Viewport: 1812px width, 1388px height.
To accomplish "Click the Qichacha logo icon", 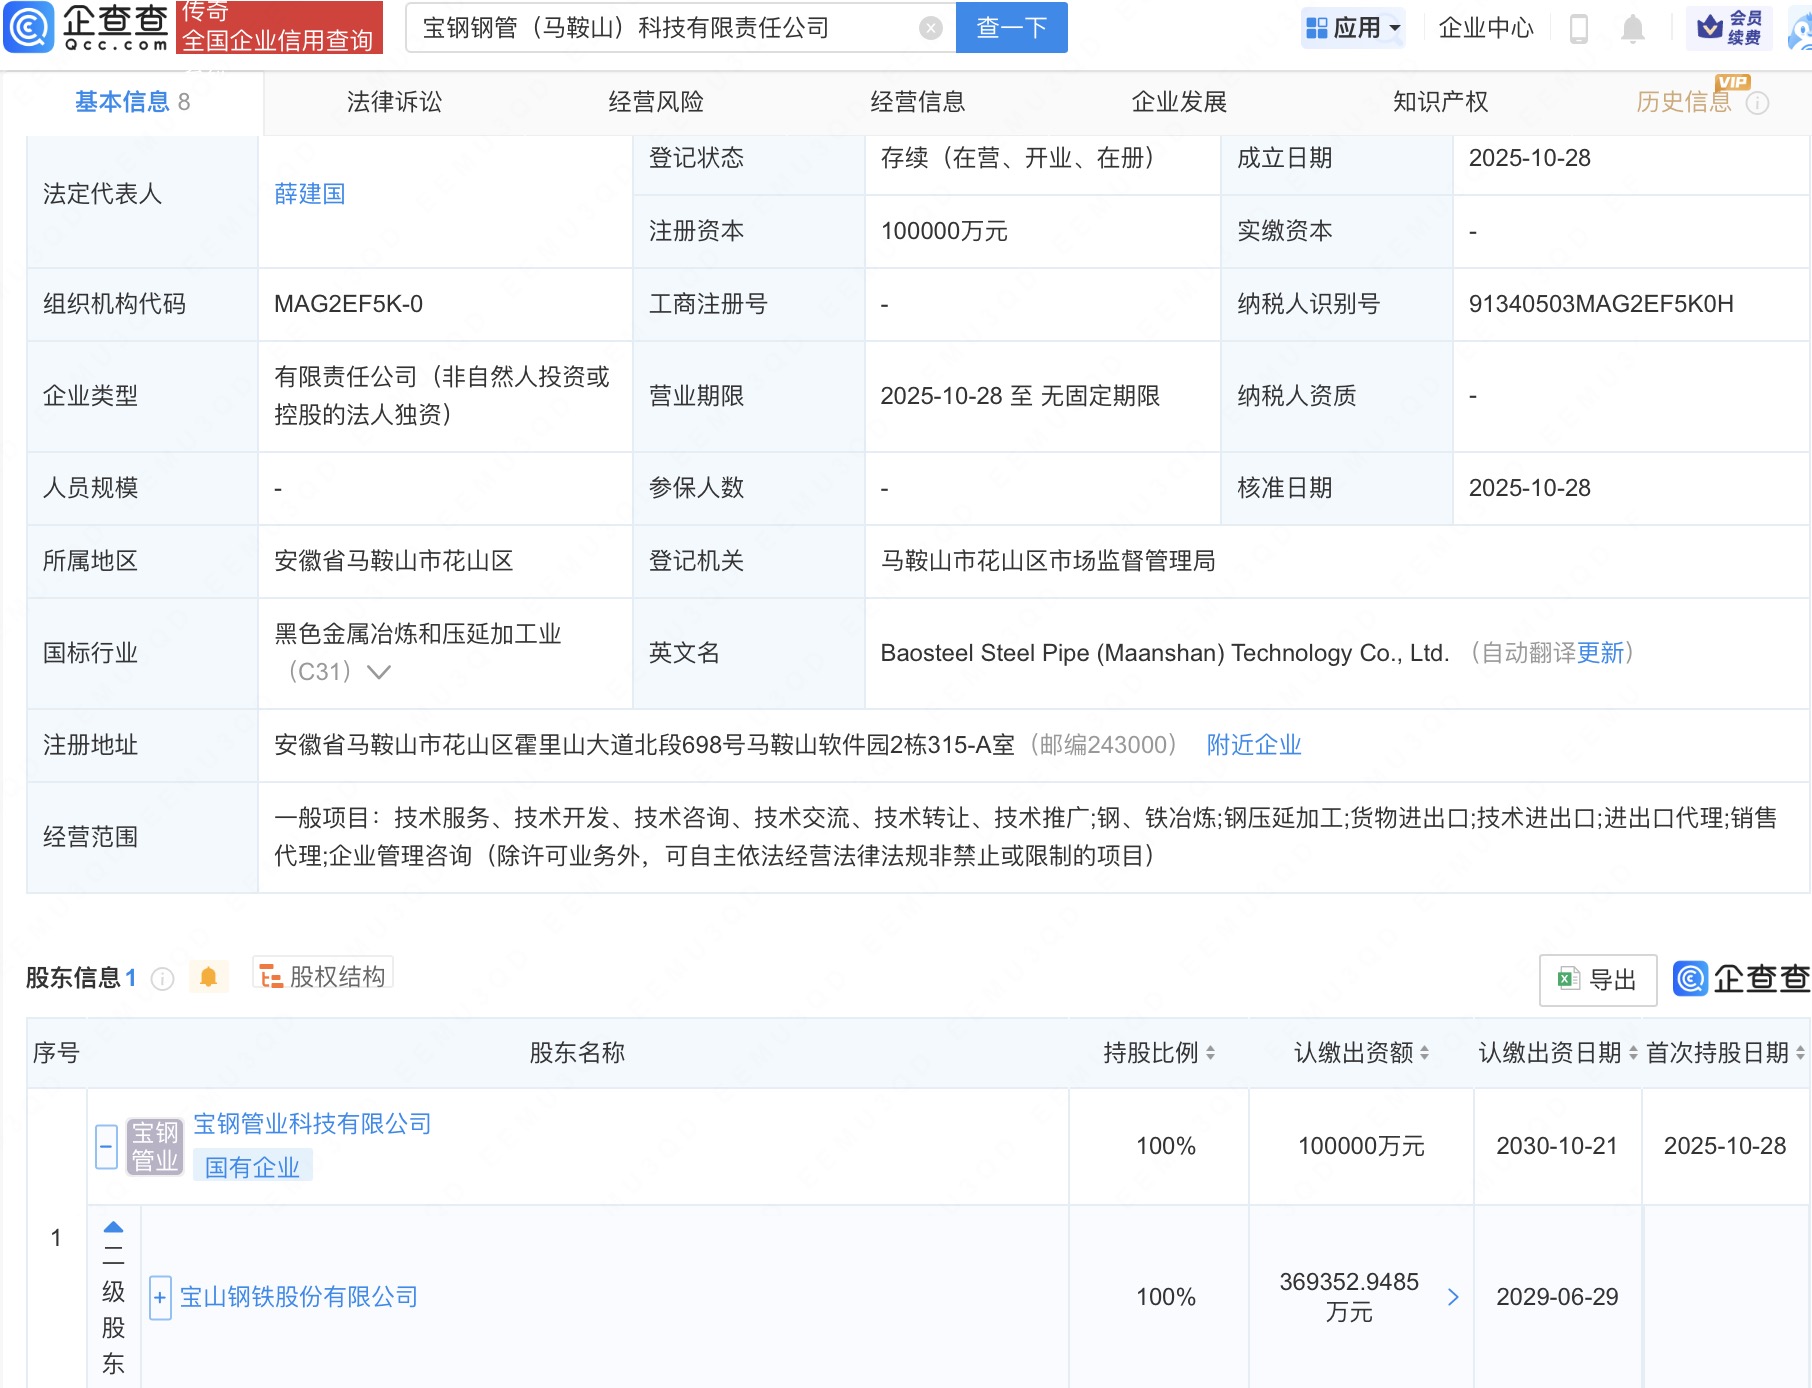I will (x=29, y=27).
